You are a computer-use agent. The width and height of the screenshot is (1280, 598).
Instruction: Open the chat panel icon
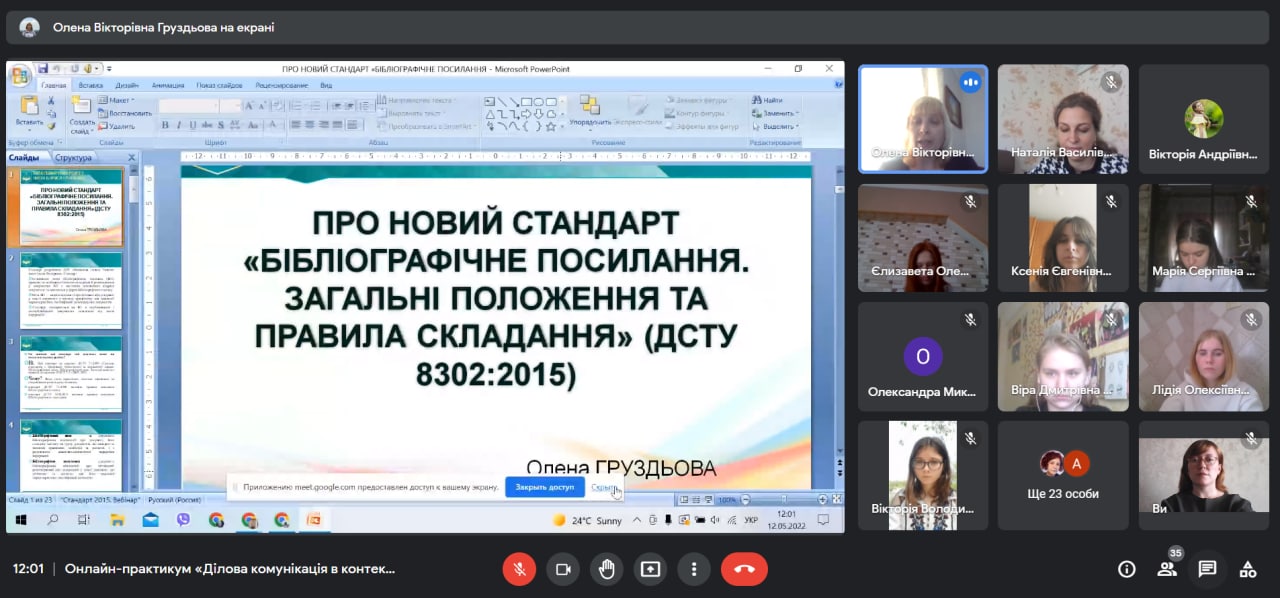(1207, 569)
